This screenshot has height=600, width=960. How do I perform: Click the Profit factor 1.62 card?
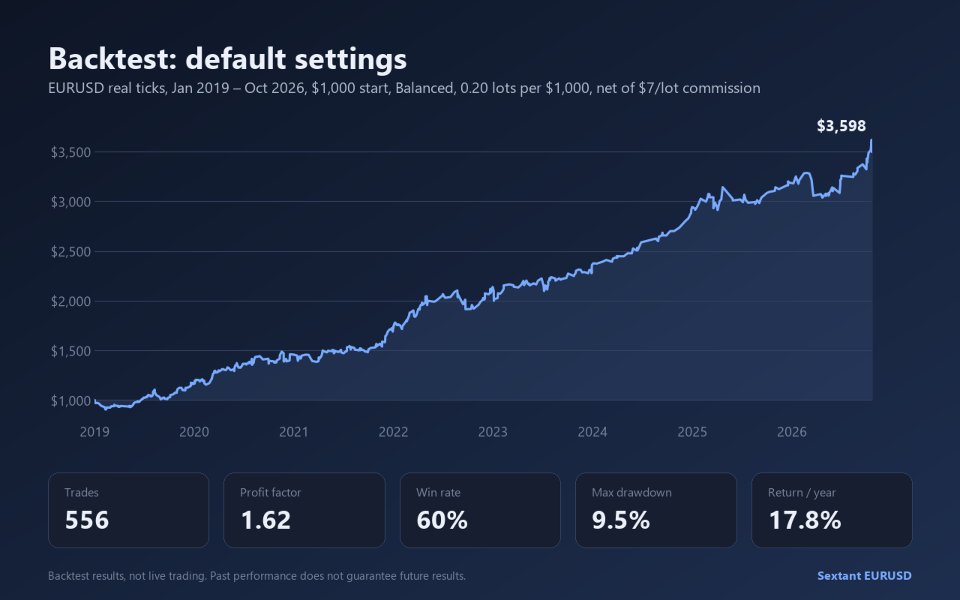304,510
